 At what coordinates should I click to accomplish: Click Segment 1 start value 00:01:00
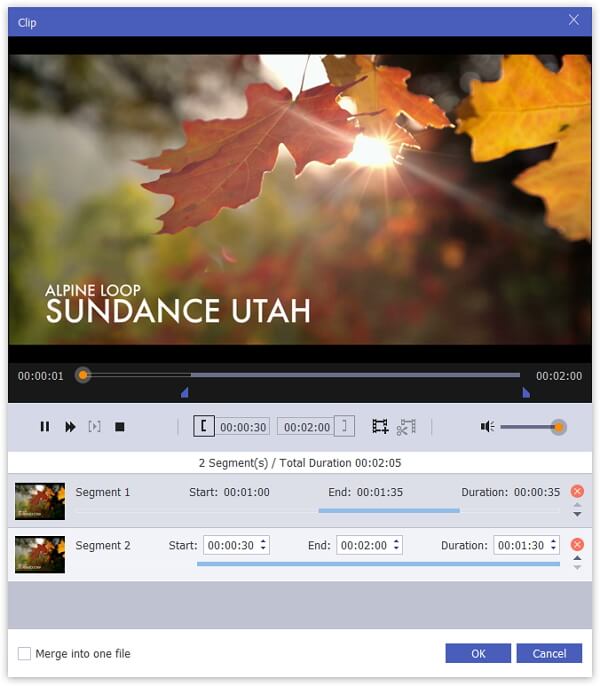click(x=247, y=492)
